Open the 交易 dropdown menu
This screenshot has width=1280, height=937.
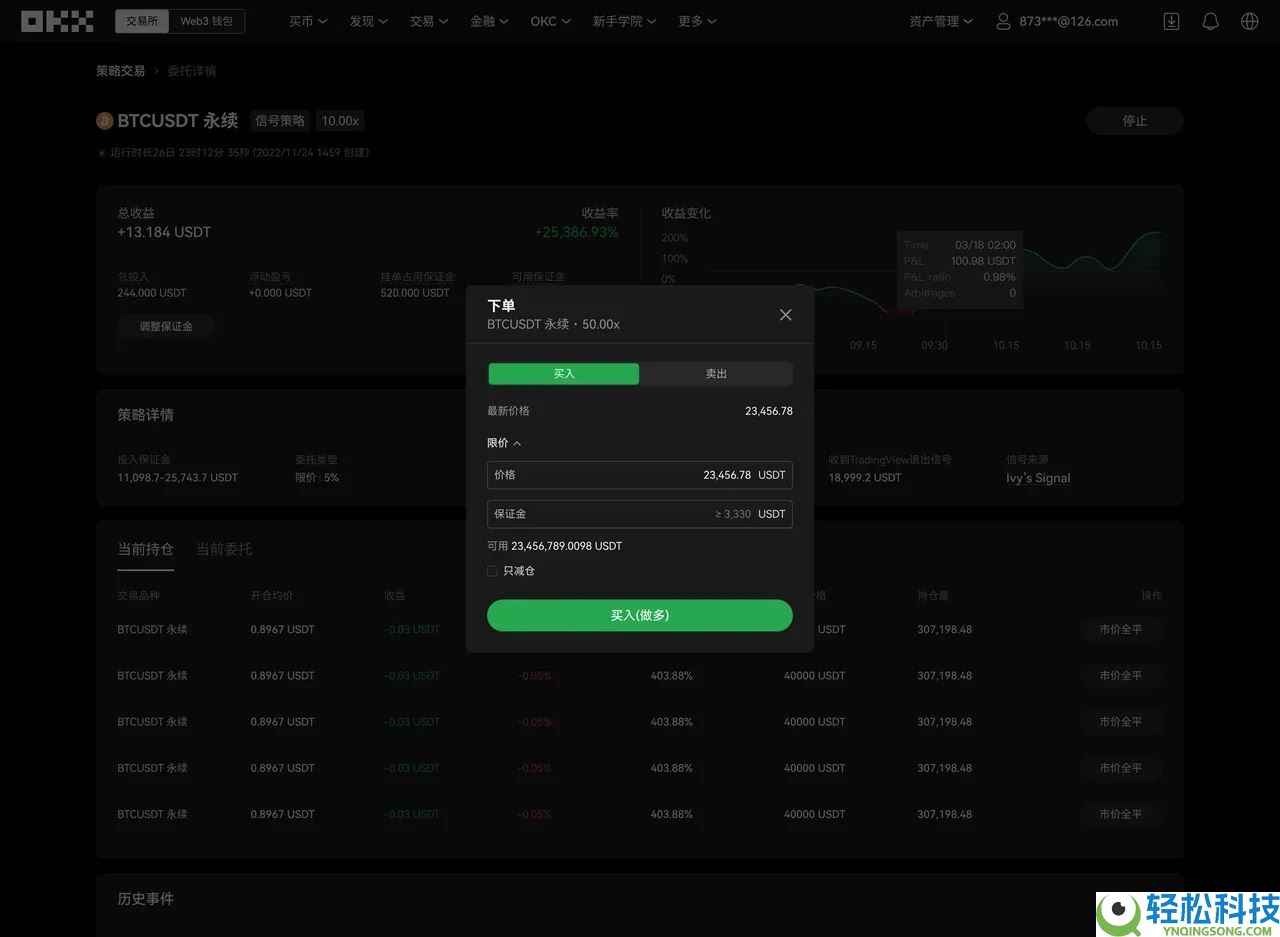pos(429,21)
